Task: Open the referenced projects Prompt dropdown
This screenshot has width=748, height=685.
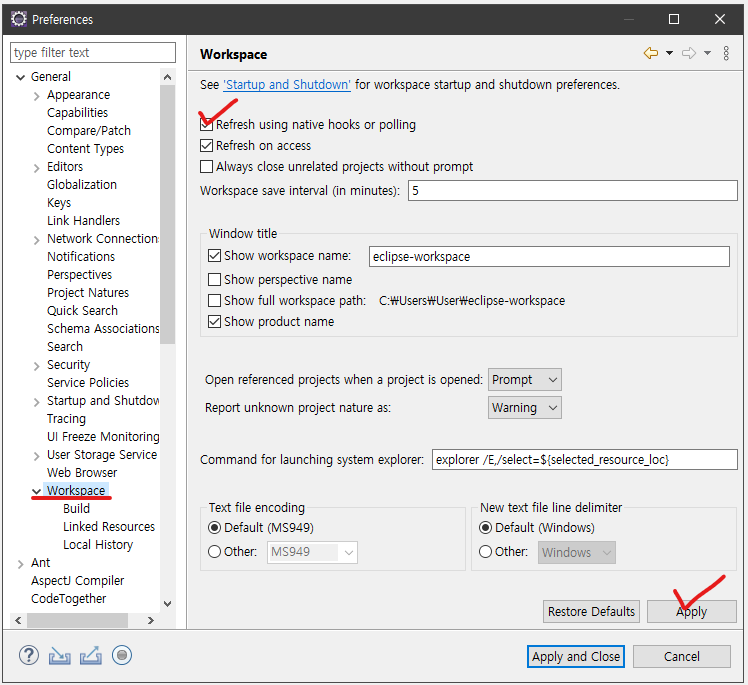Action: coord(524,380)
